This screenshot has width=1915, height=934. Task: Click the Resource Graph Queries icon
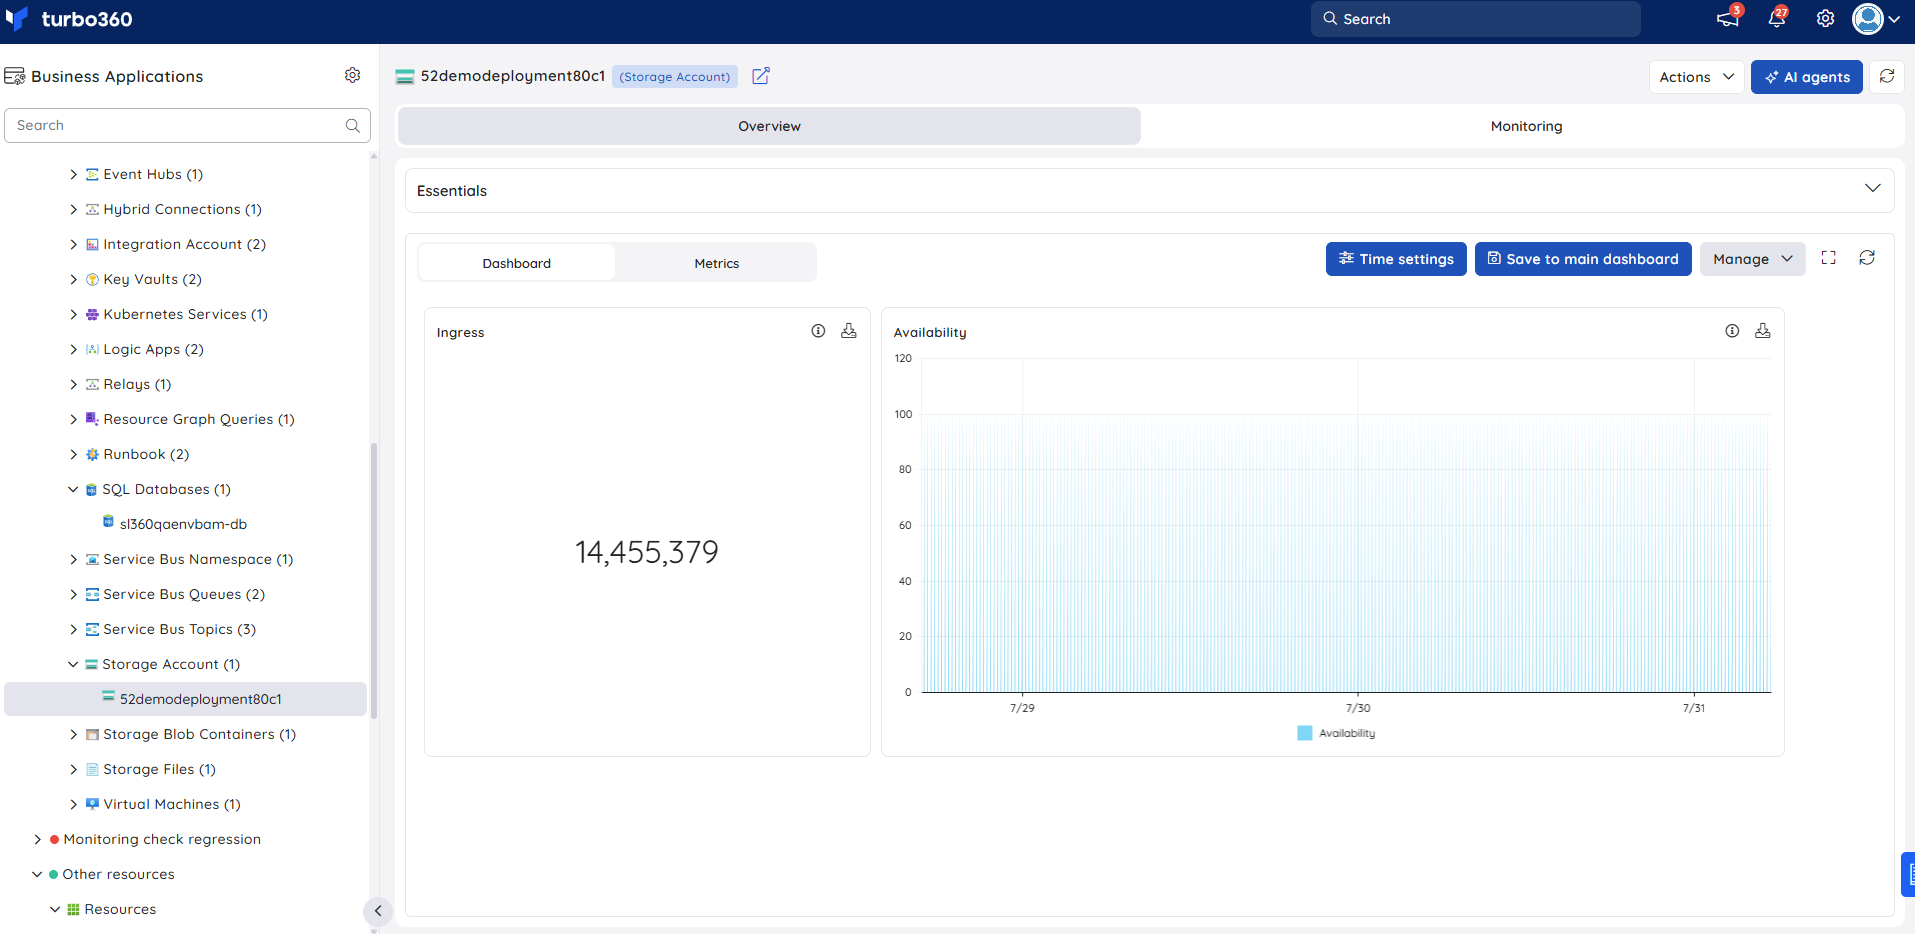pyautogui.click(x=92, y=419)
